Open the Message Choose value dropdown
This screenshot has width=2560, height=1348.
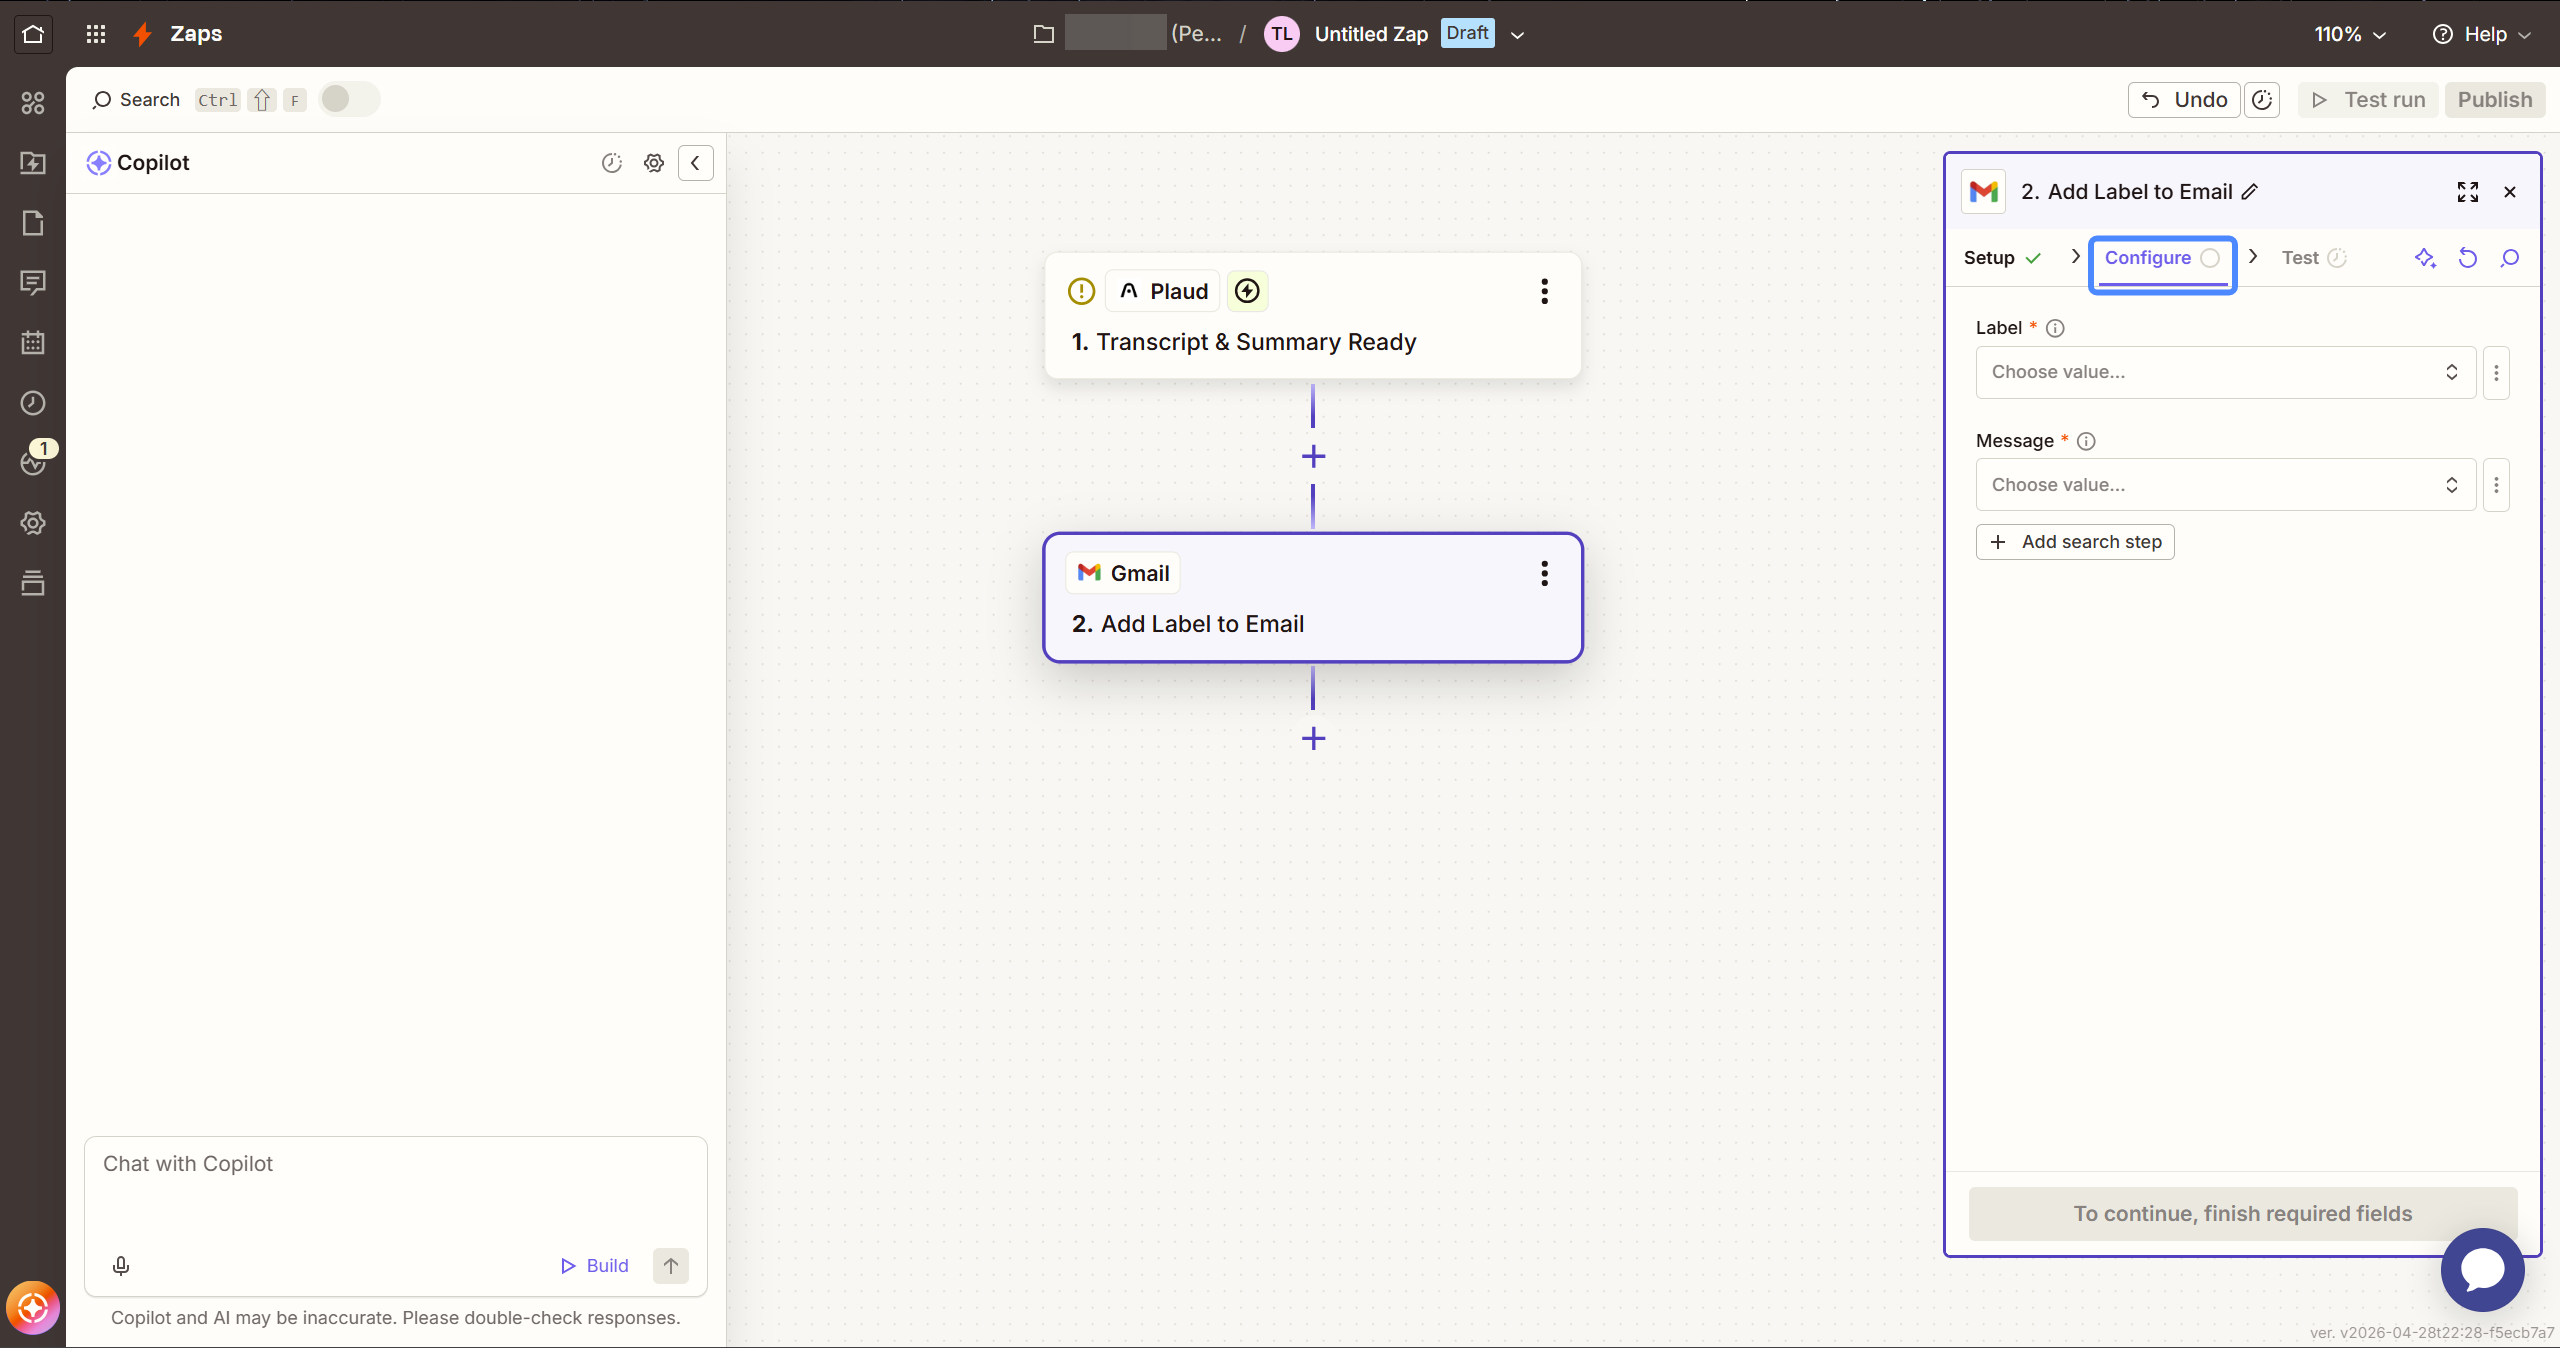point(2225,485)
